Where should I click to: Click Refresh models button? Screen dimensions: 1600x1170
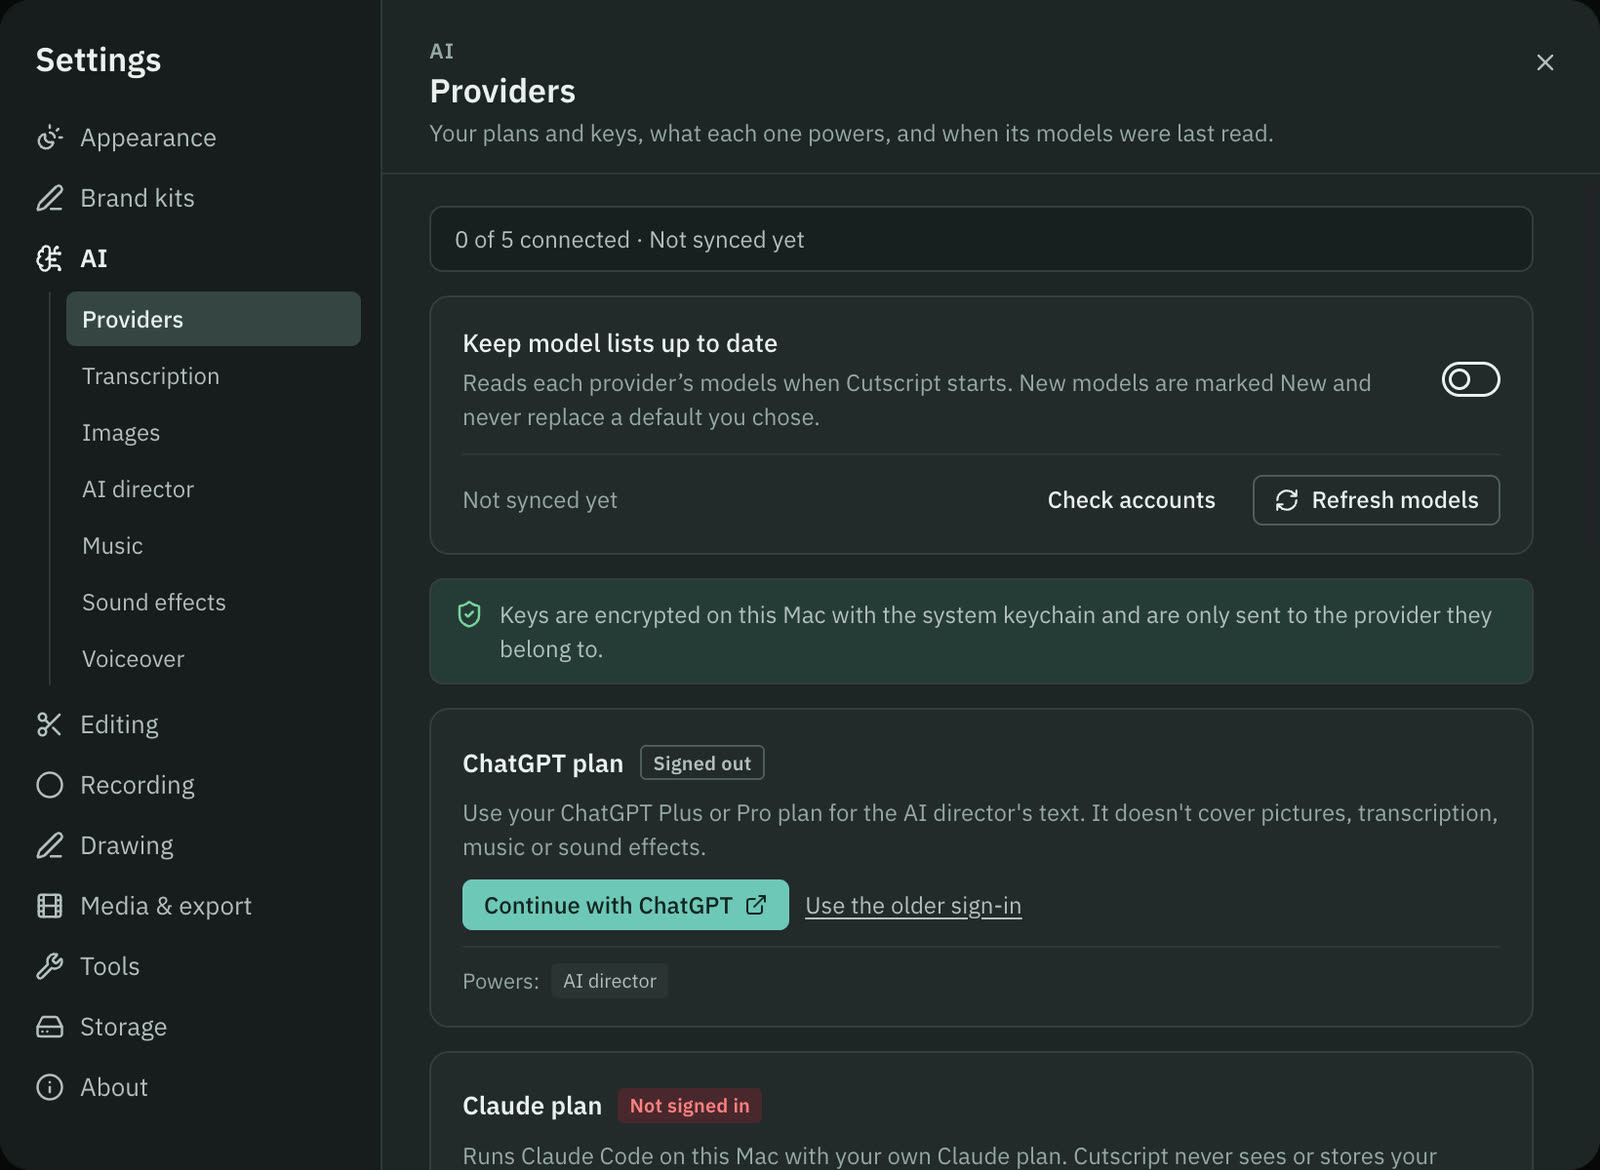pos(1376,500)
